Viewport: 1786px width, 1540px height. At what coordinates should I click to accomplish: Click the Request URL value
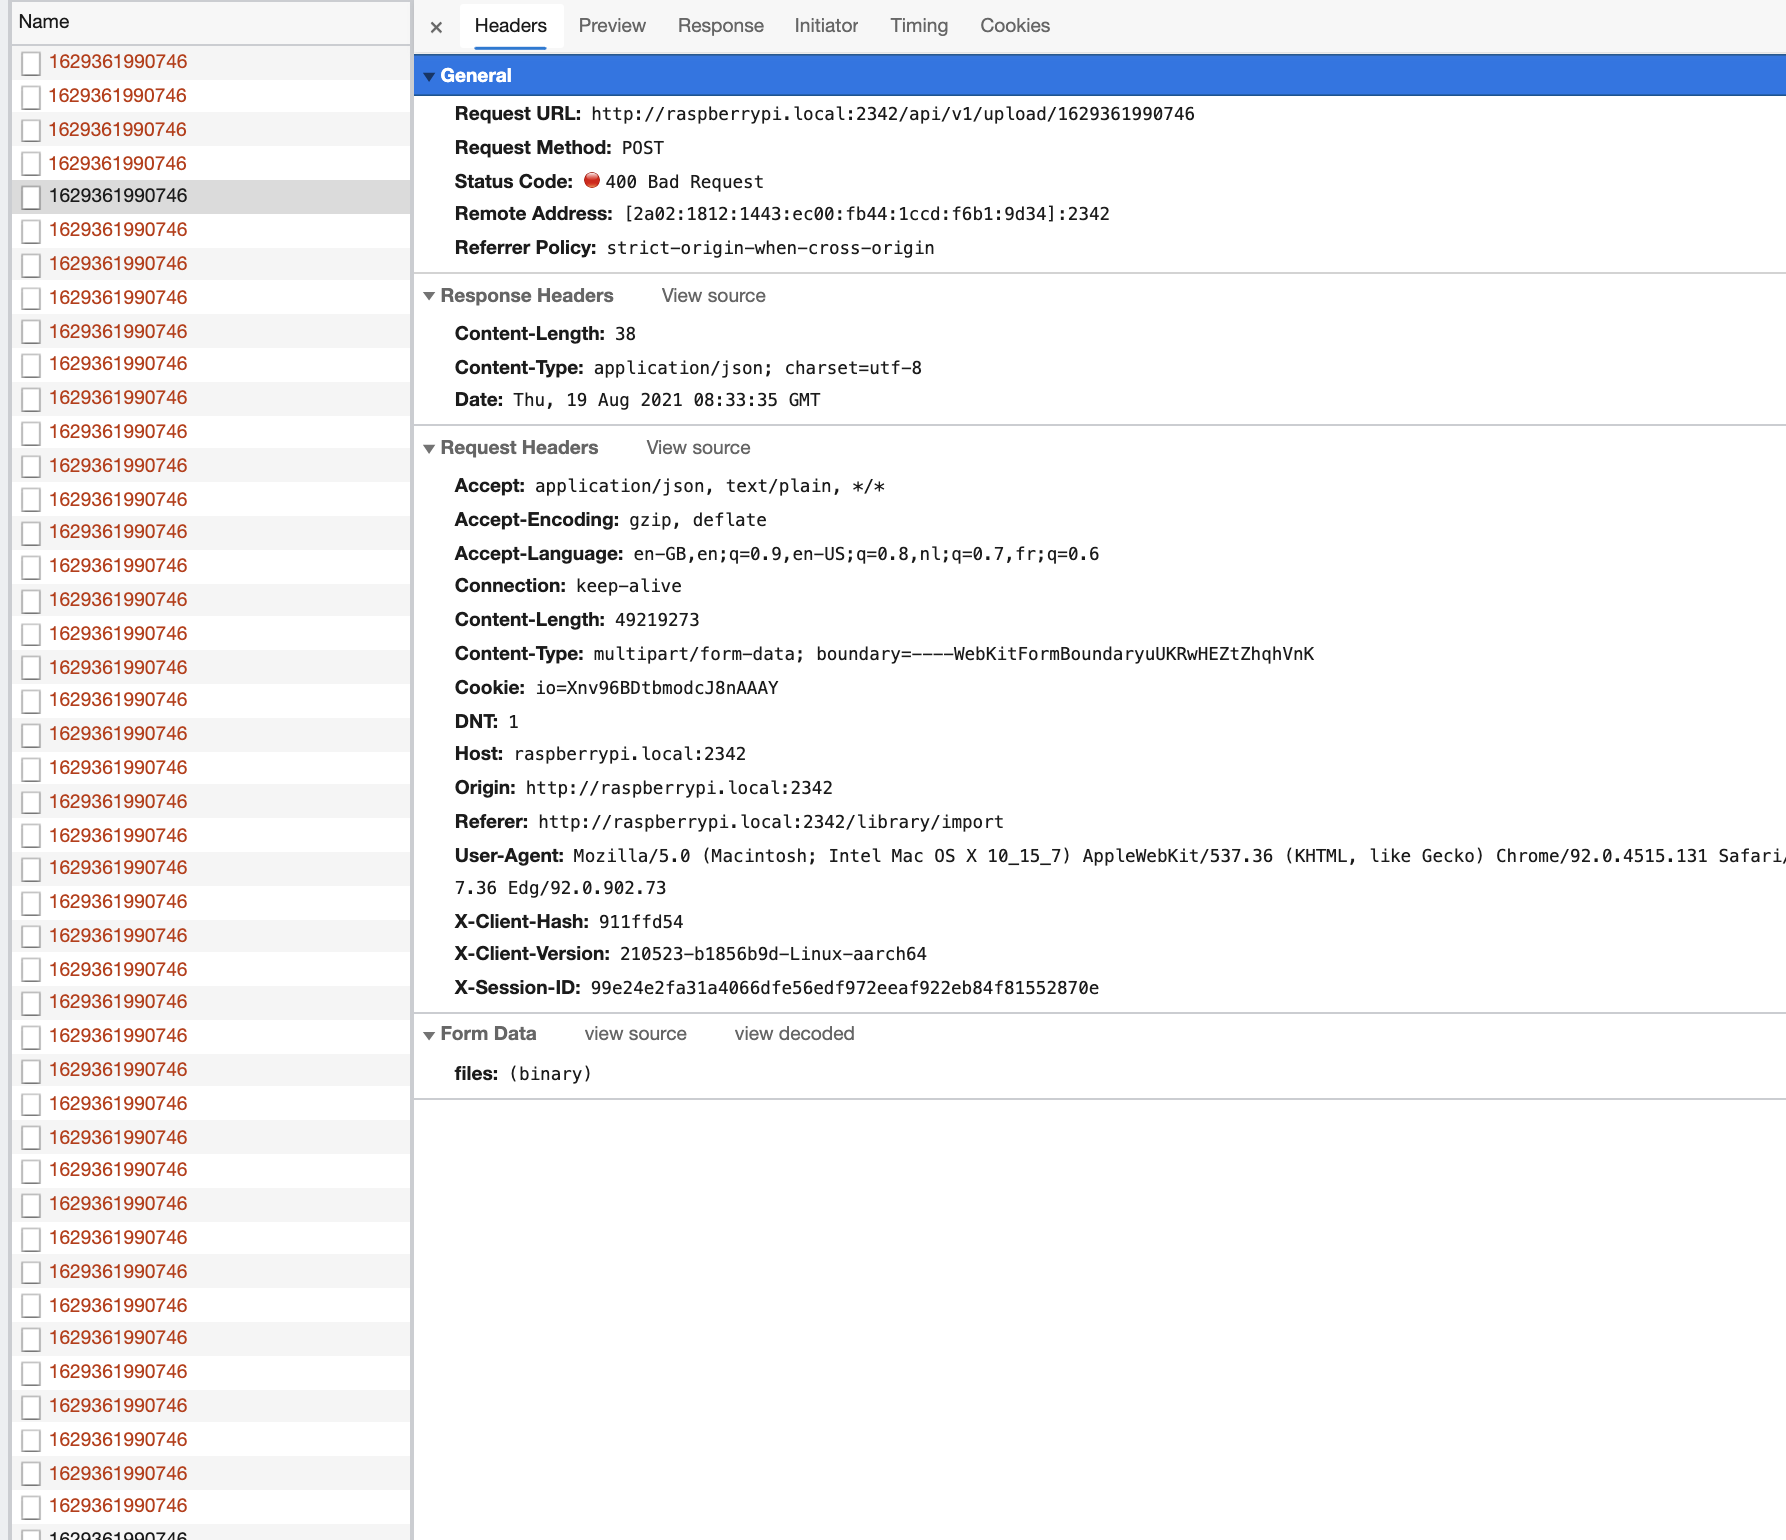point(892,114)
